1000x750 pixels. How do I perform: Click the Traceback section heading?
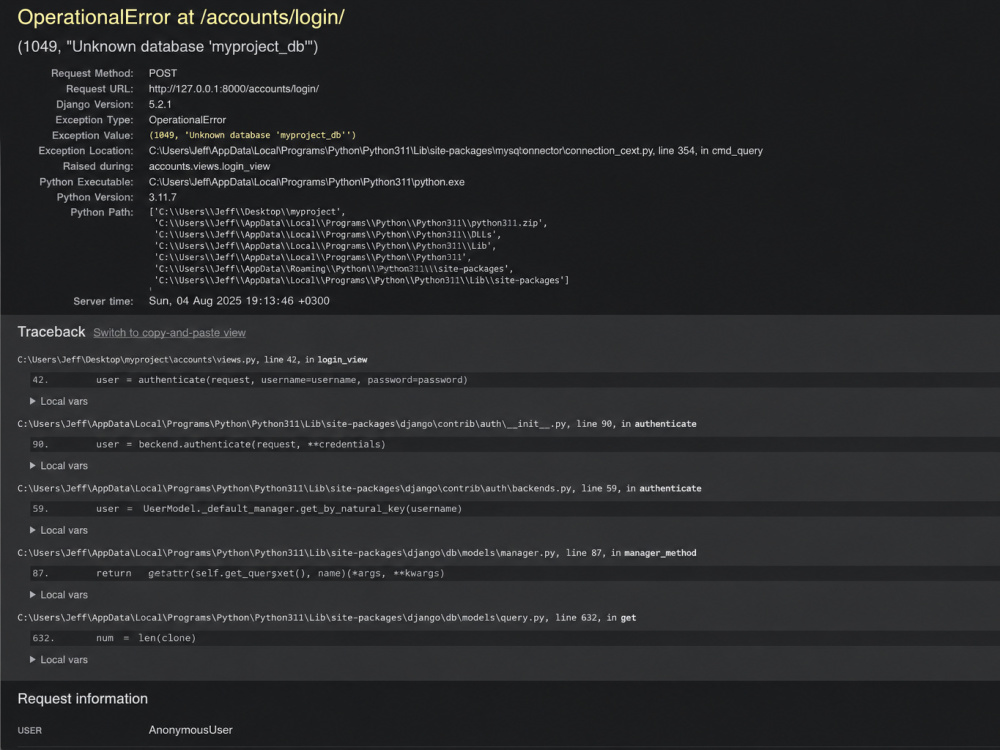(x=51, y=332)
